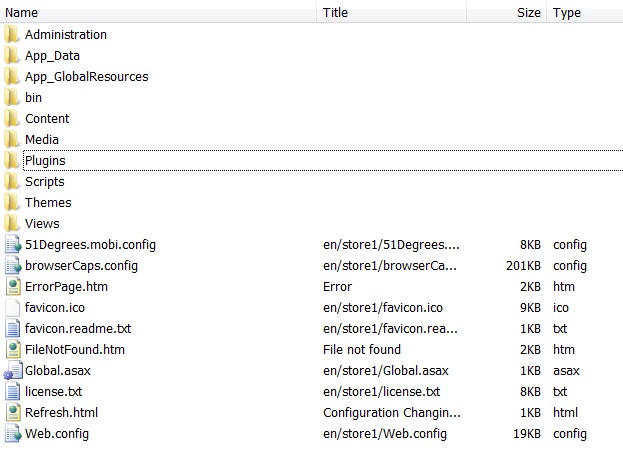This screenshot has height=459, width=623.
Task: Select the browserCaps.config file name
Action: 81,265
